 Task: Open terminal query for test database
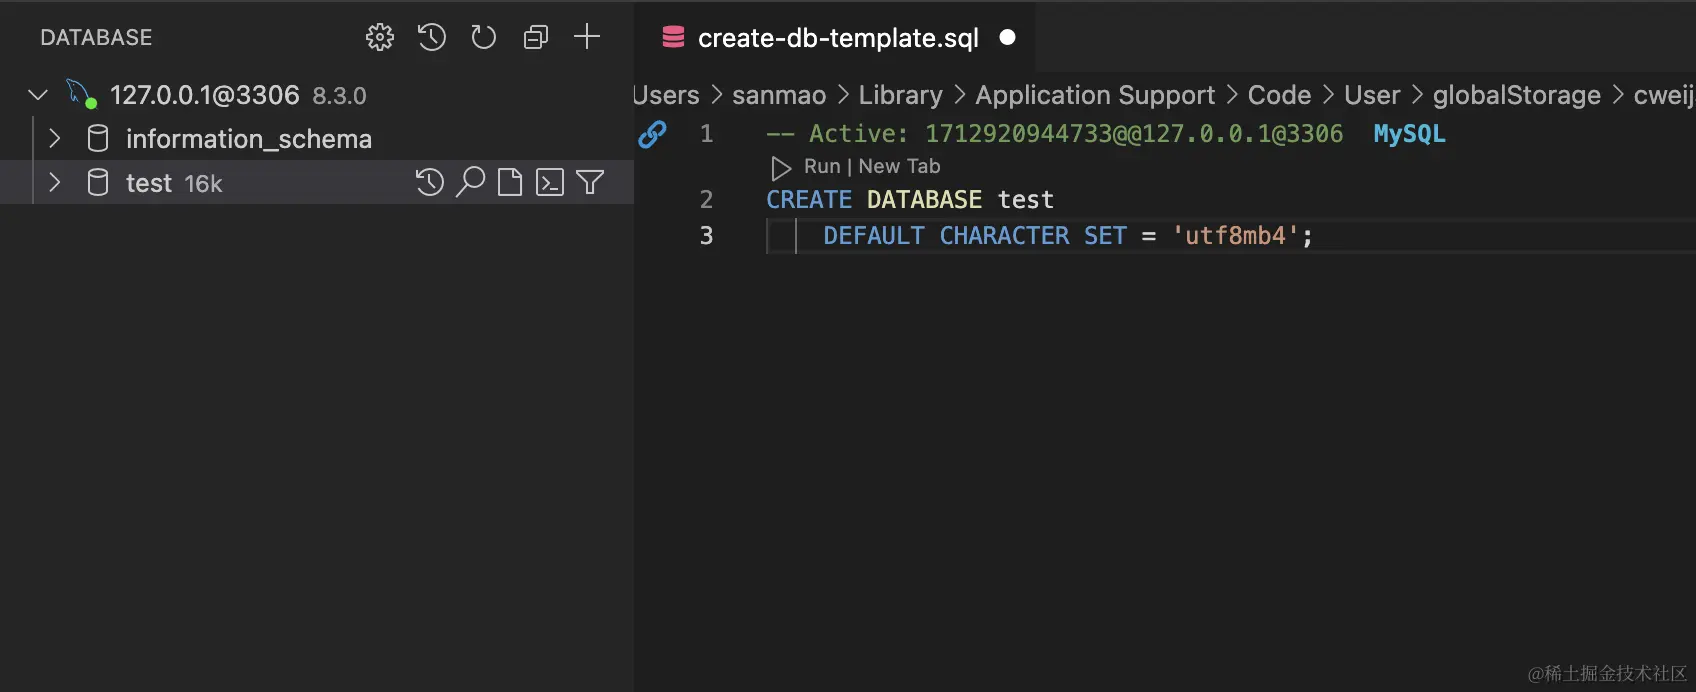(550, 182)
